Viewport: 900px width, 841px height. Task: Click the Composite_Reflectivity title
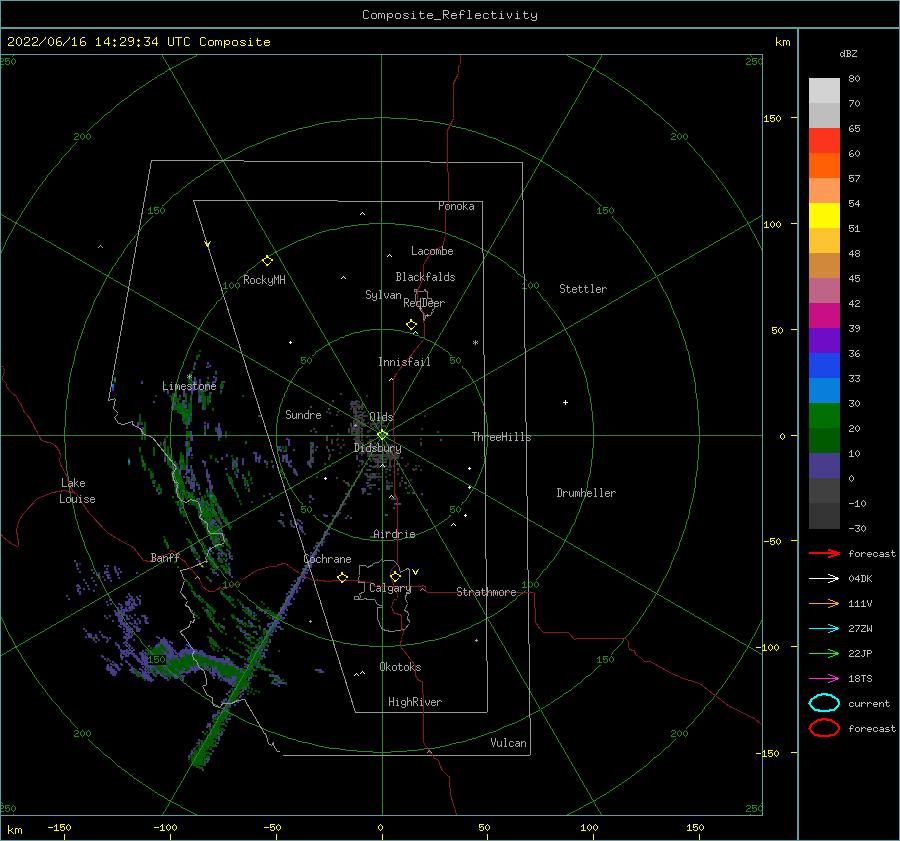[450, 15]
